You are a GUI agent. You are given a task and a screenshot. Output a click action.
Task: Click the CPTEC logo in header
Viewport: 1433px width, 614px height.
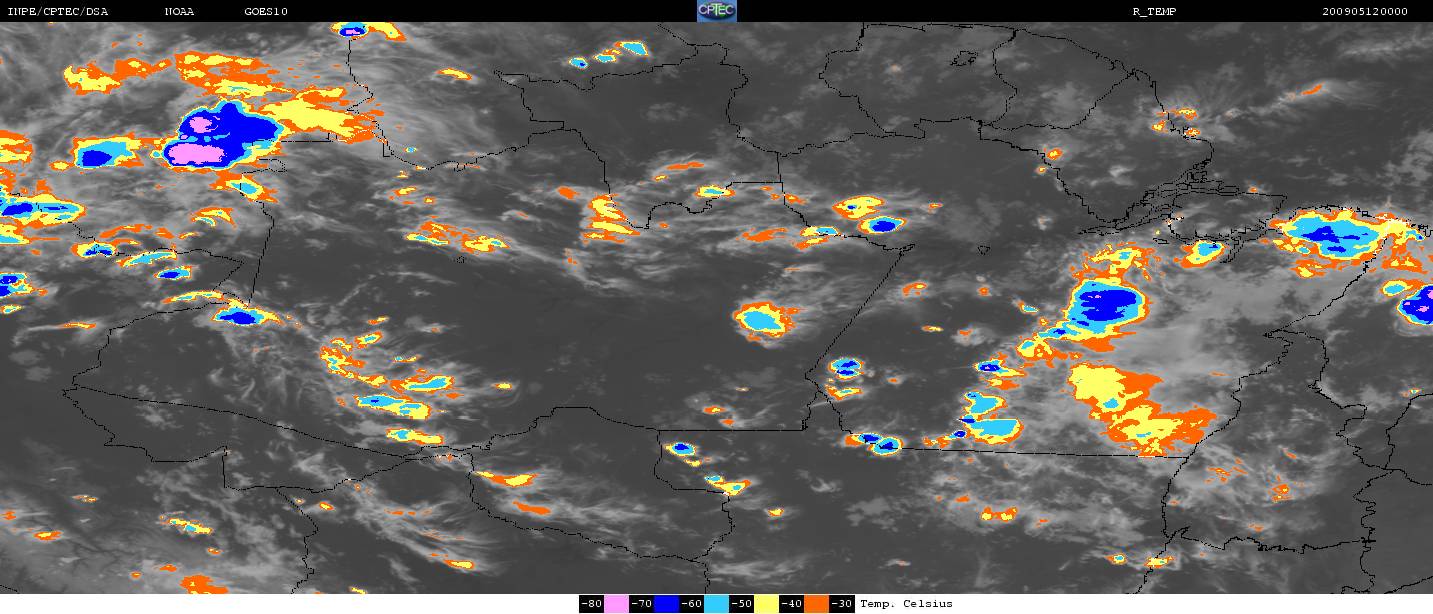click(716, 11)
